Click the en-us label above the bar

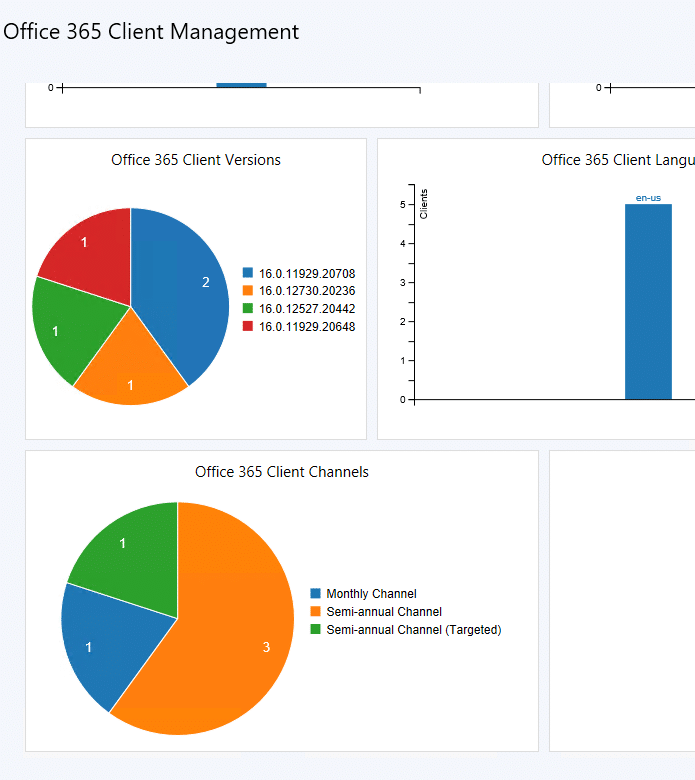[x=648, y=198]
